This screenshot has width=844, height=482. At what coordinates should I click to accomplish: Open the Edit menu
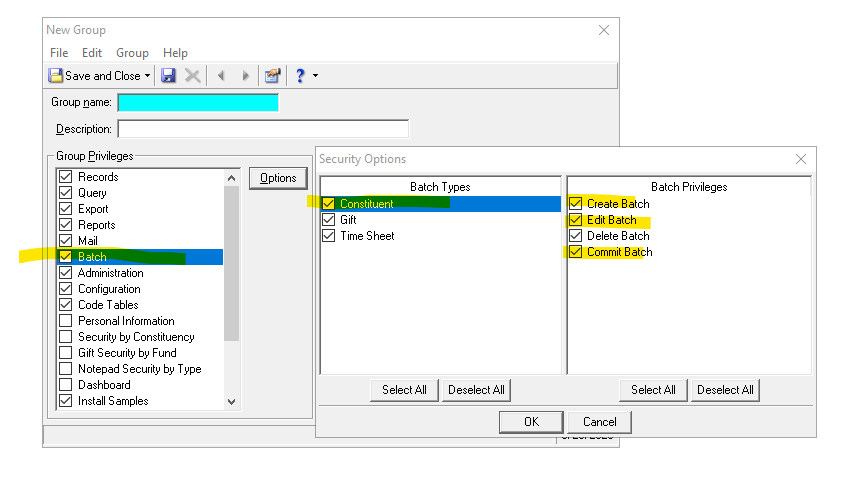[x=92, y=53]
